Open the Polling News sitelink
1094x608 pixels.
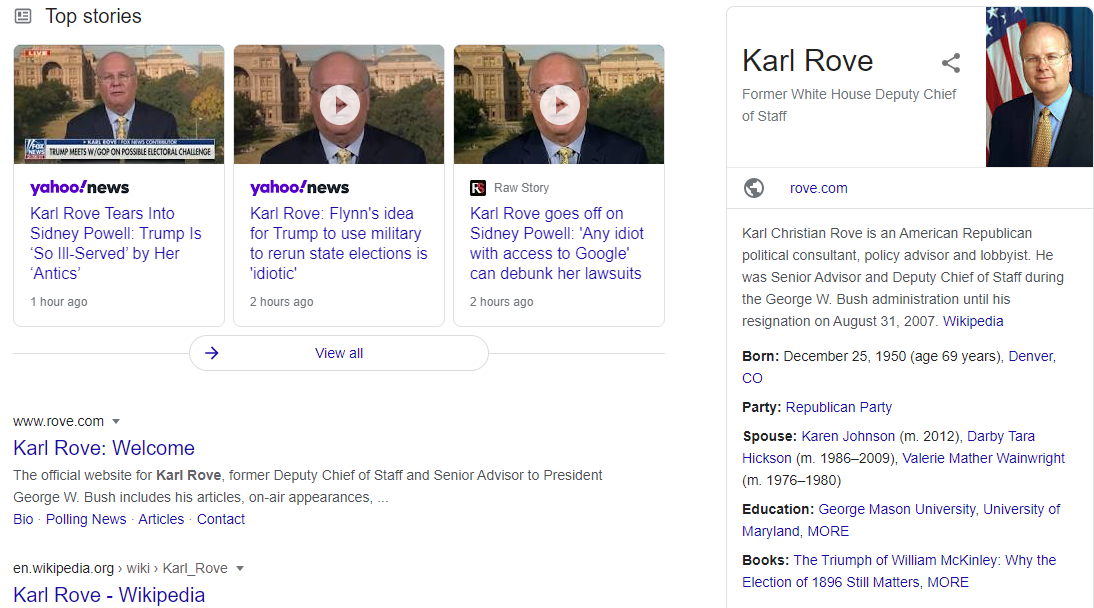[x=86, y=519]
